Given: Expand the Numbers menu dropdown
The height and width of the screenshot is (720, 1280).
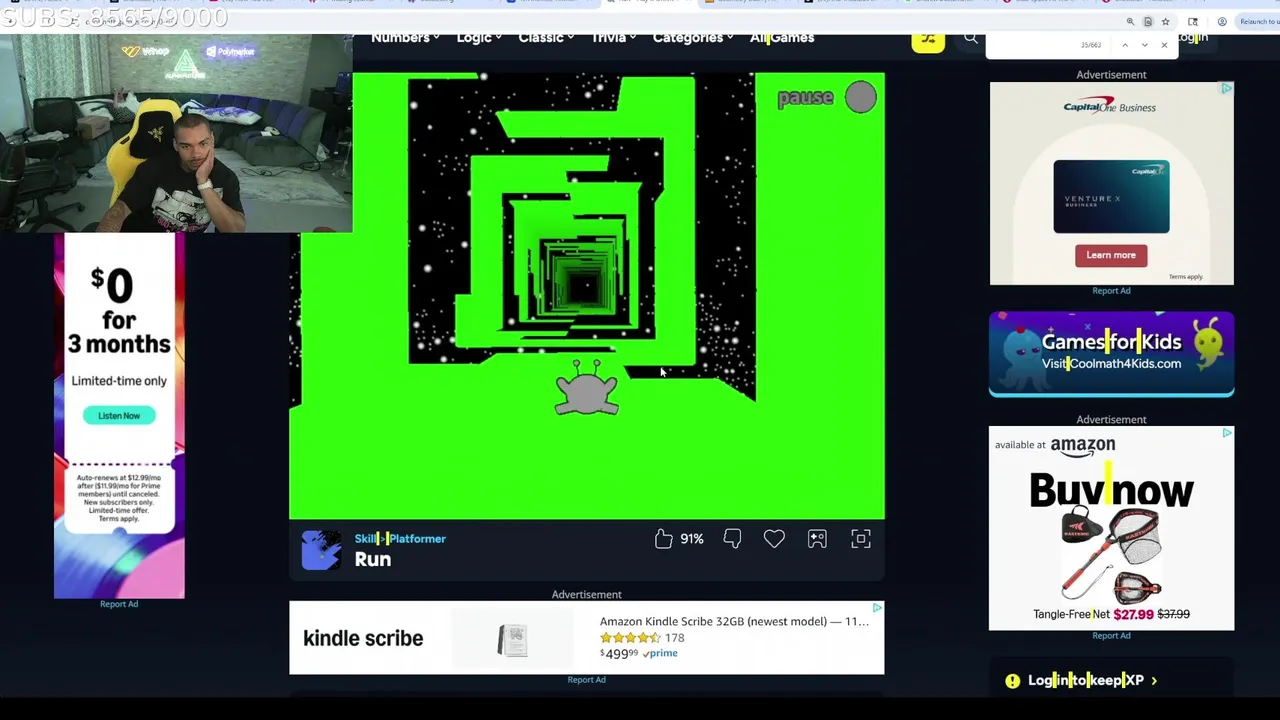Looking at the screenshot, I should (x=405, y=37).
